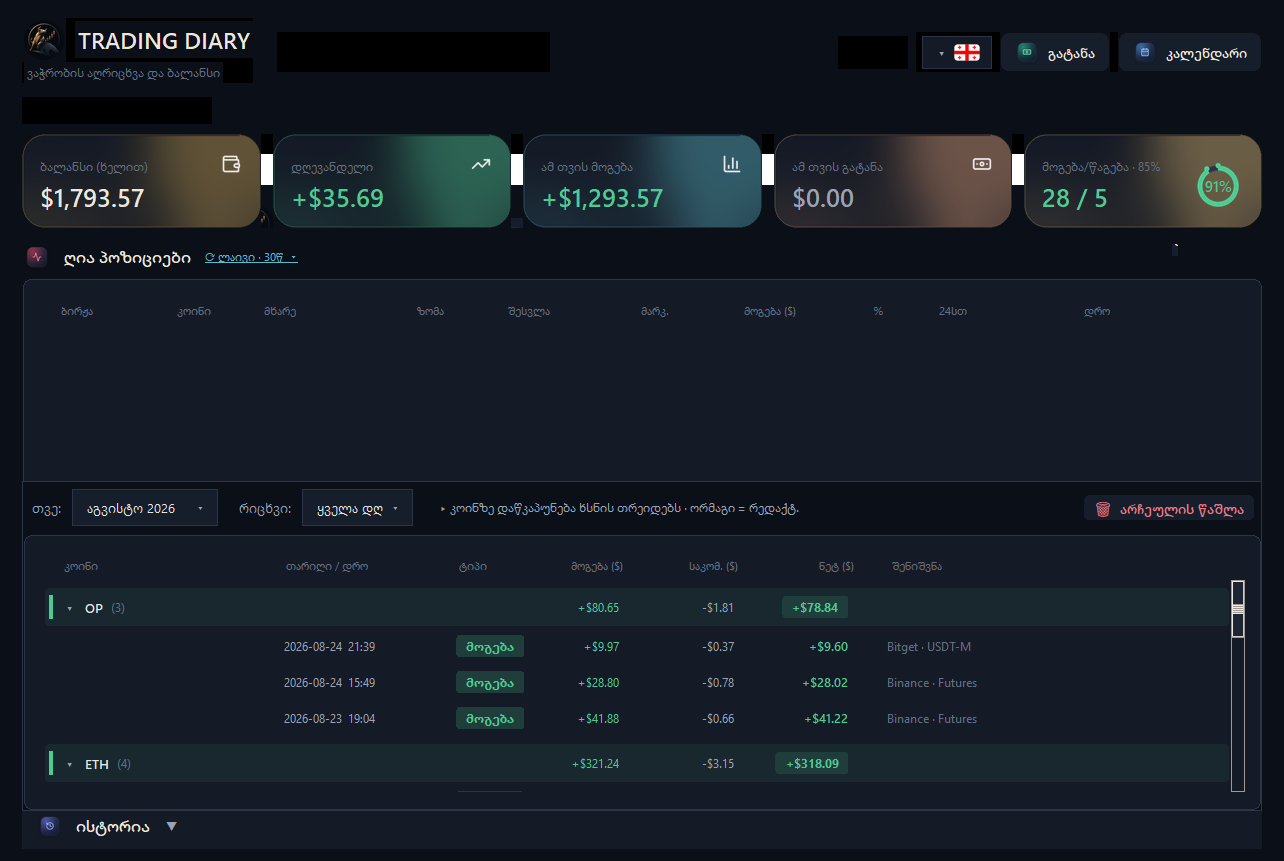Click the არჩეულის წაშლა delete button

click(1169, 508)
